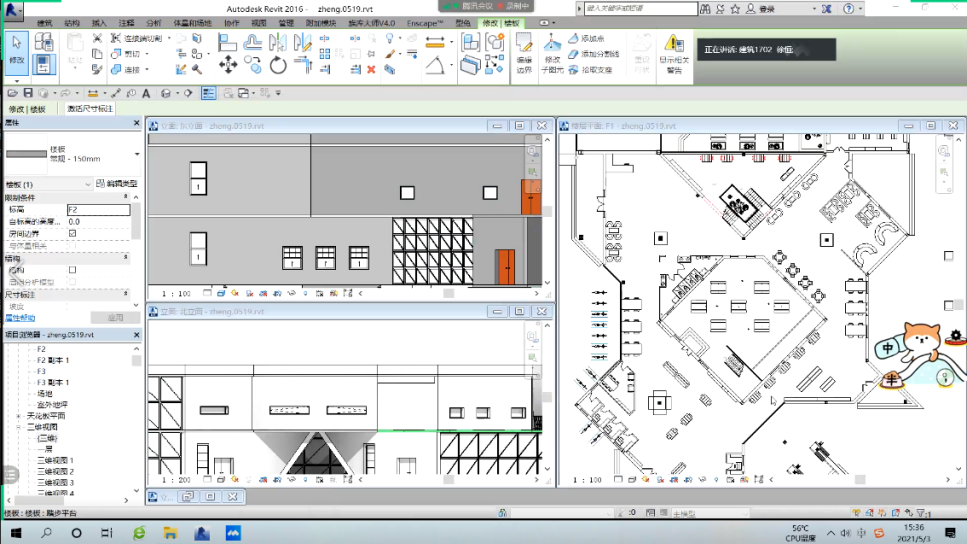This screenshot has width=967, height=544.
Task: Click the Modify arrow tool in ribbon
Action: [17, 48]
